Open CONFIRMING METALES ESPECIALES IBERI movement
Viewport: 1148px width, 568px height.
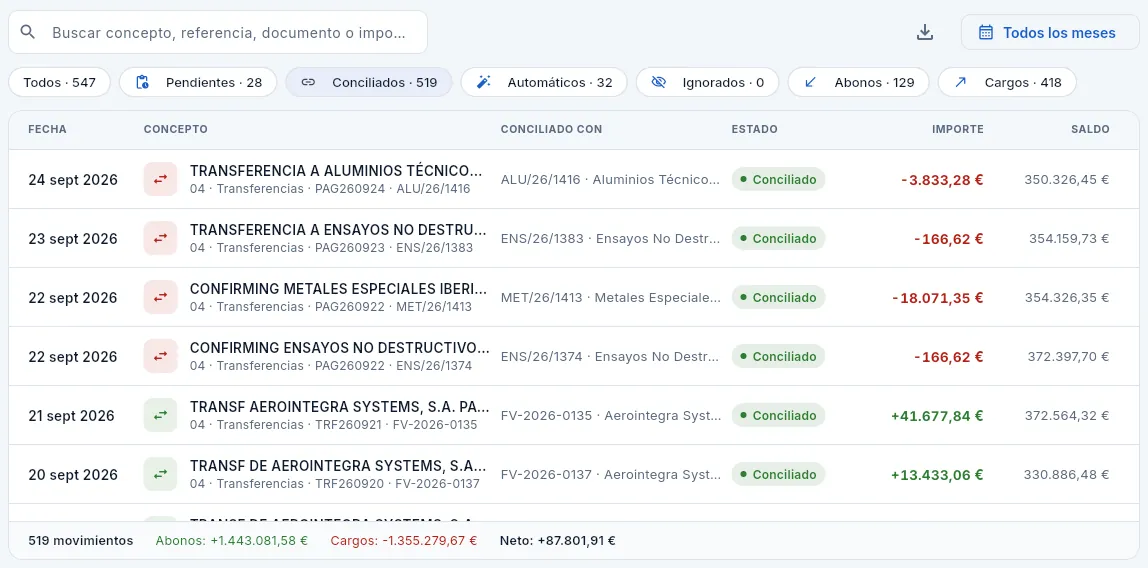(338, 289)
